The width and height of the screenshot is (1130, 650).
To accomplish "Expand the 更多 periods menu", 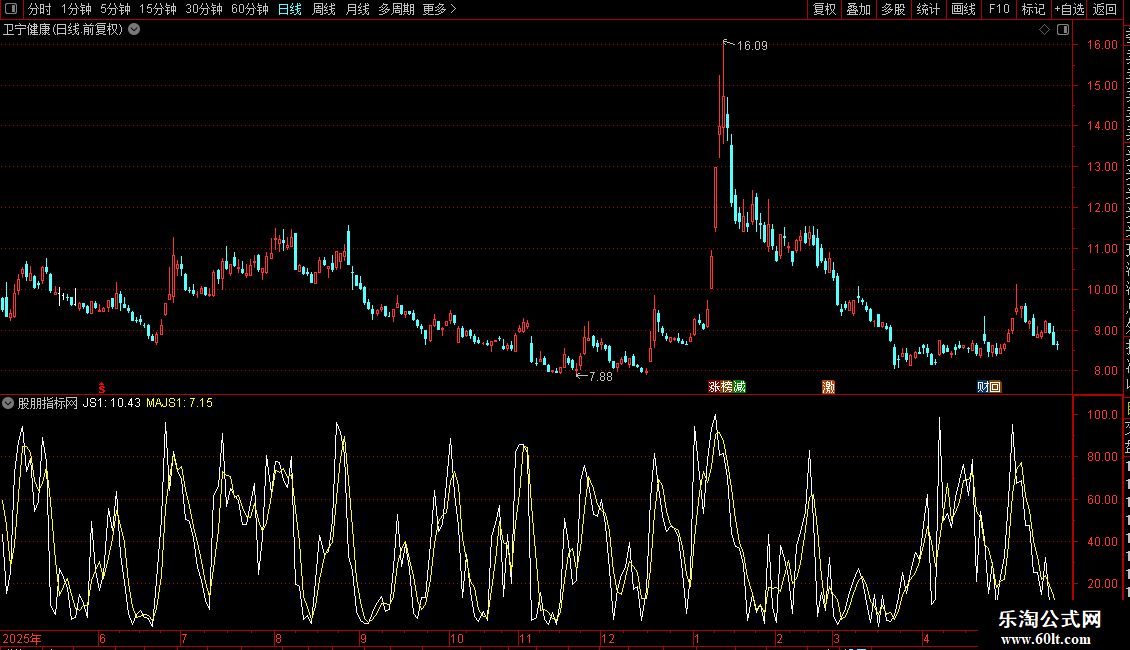I will tap(440, 9).
